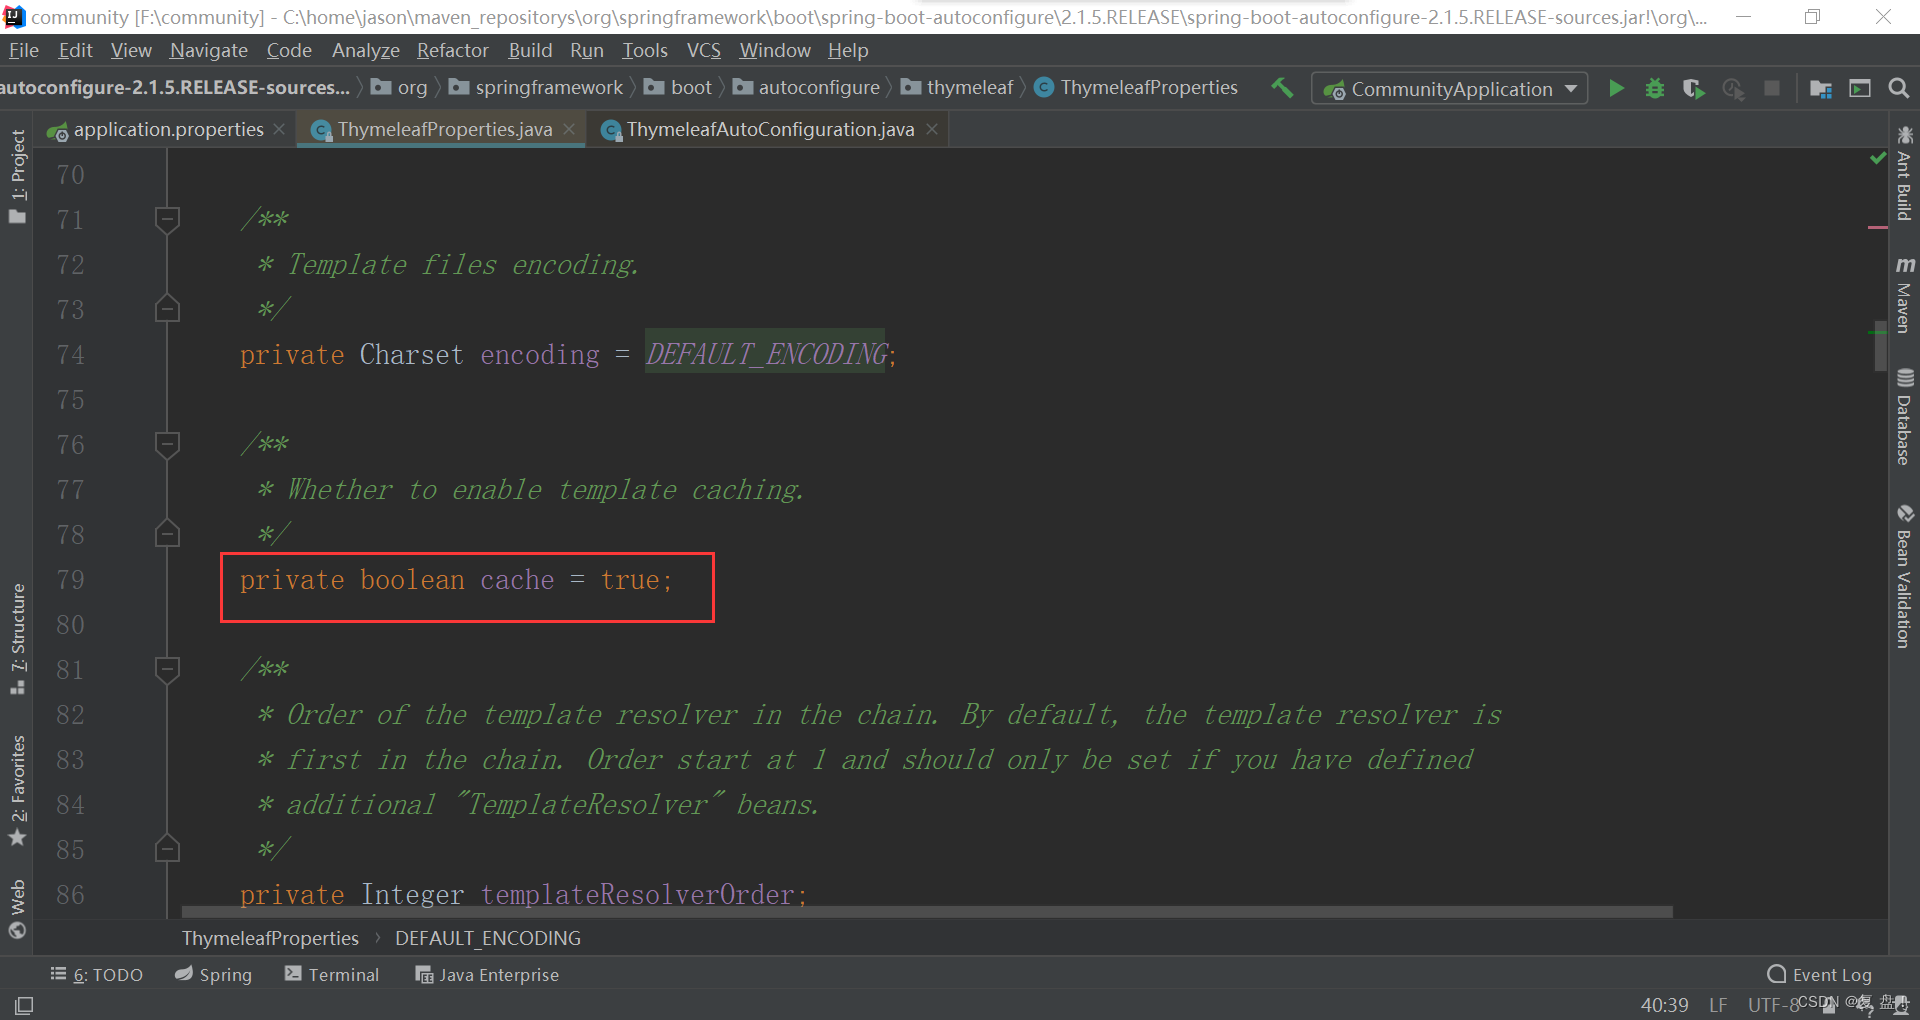
Task: Click DEFAULT_ENCODING in bottom breadcrumb
Action: pyautogui.click(x=487, y=938)
